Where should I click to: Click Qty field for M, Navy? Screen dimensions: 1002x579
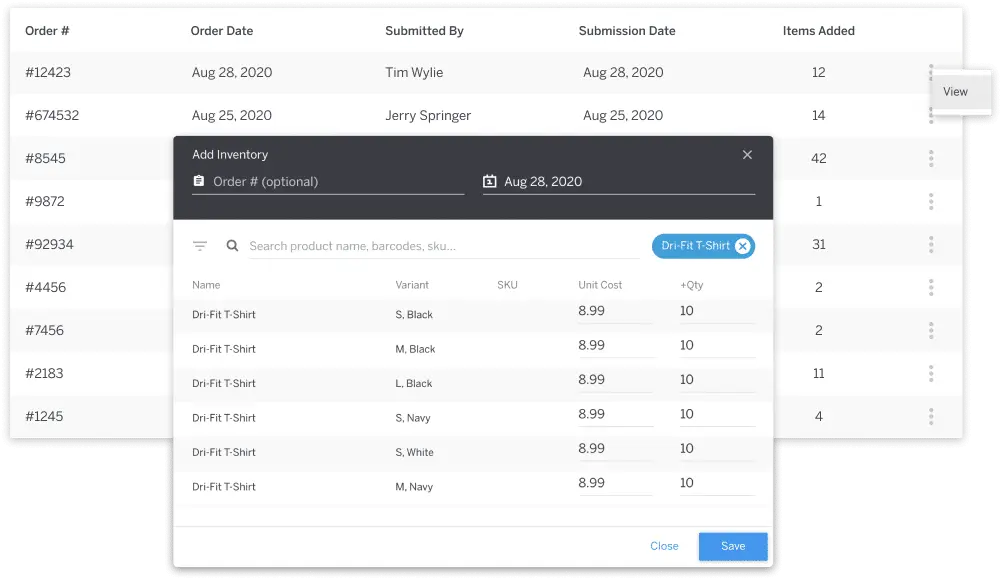717,484
